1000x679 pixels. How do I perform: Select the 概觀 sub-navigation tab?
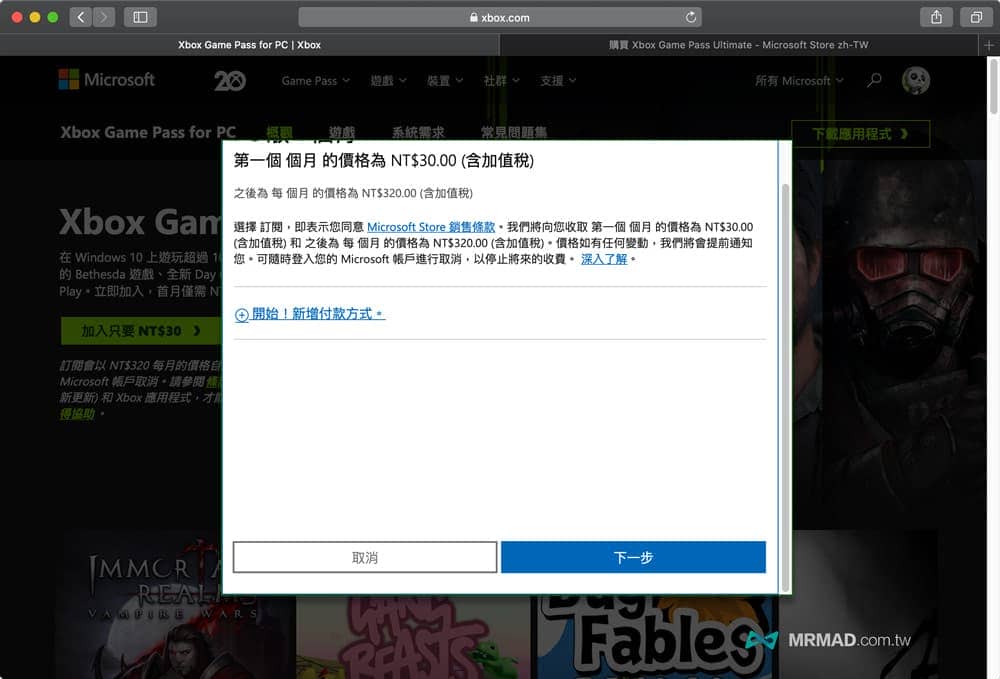pyautogui.click(x=279, y=133)
